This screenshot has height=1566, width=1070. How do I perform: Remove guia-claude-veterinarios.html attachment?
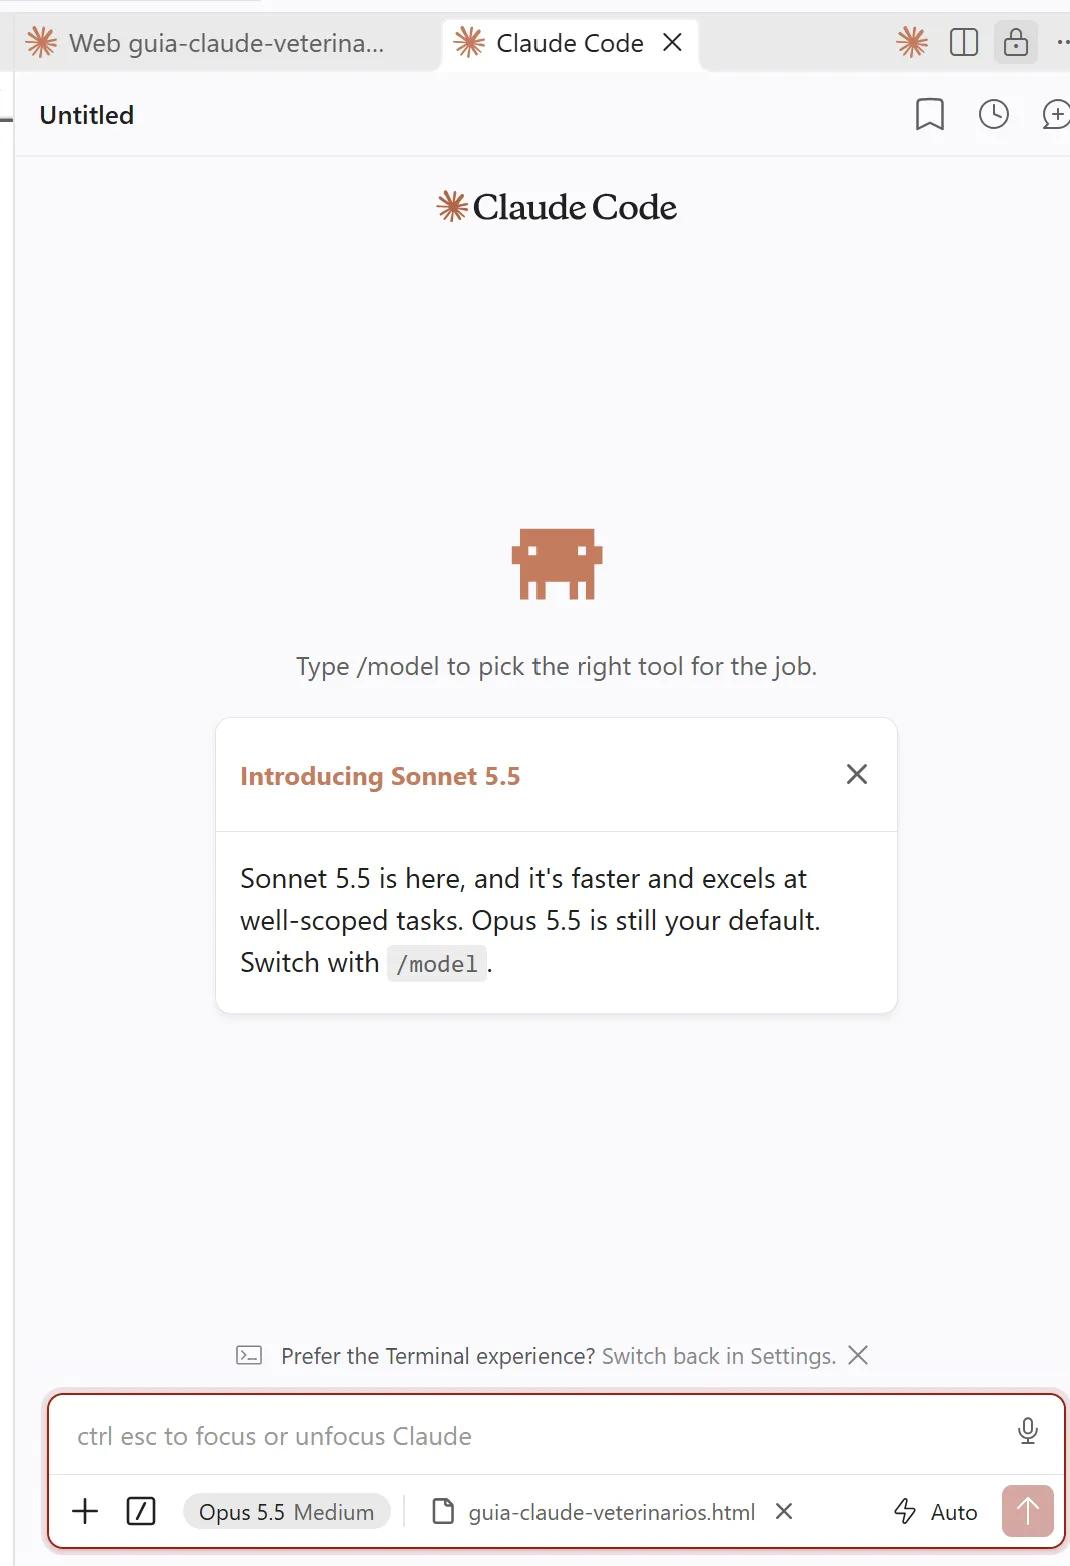tap(784, 1511)
